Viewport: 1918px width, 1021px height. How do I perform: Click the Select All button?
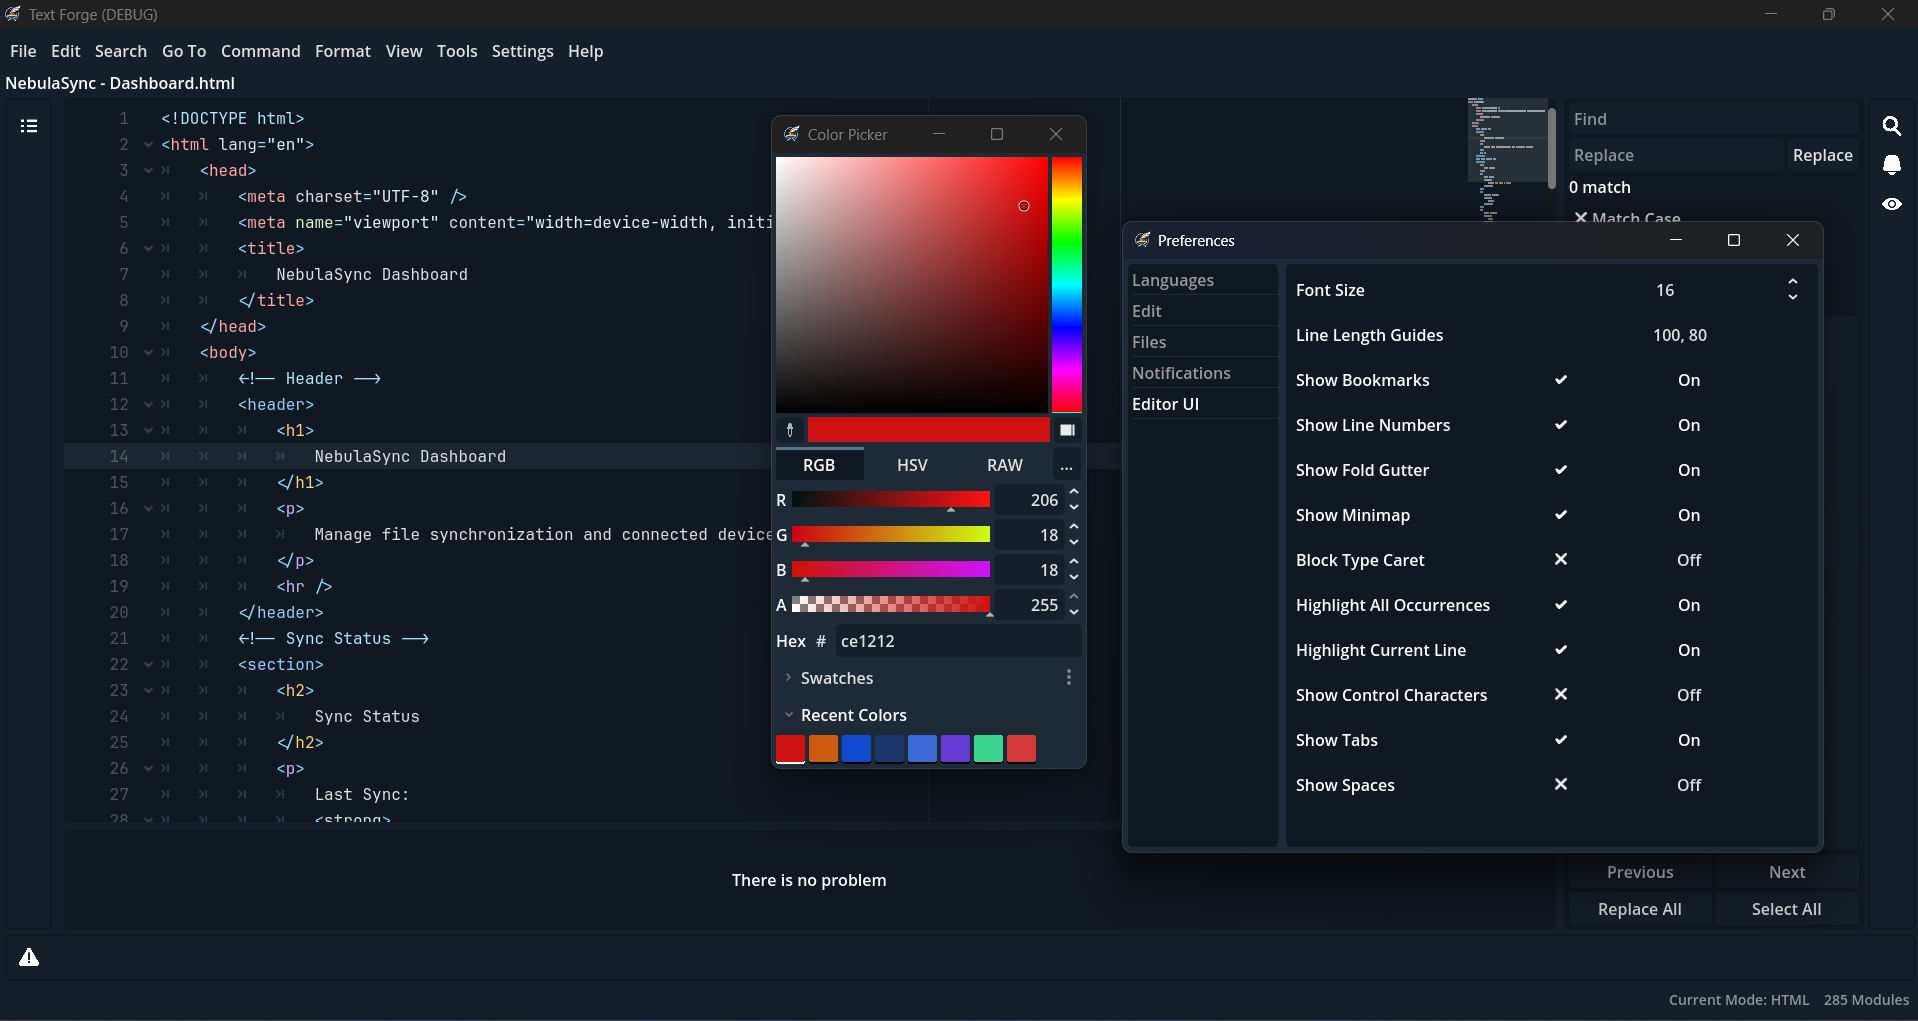point(1786,909)
